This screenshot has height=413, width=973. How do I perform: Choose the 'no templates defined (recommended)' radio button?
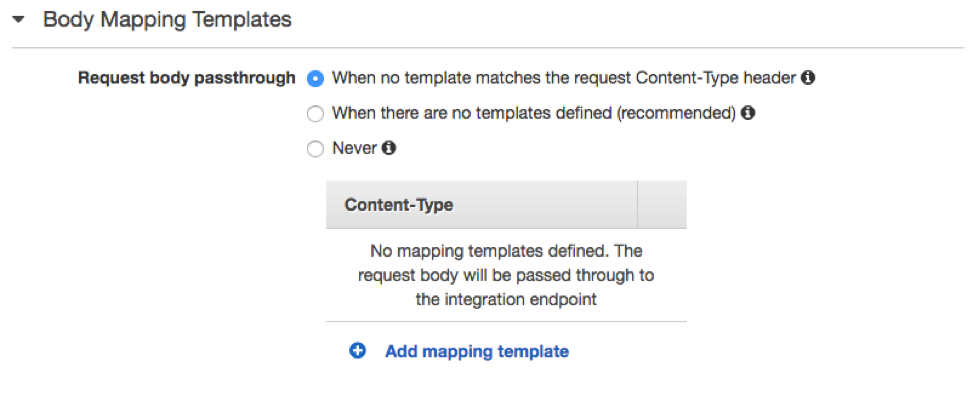point(316,114)
